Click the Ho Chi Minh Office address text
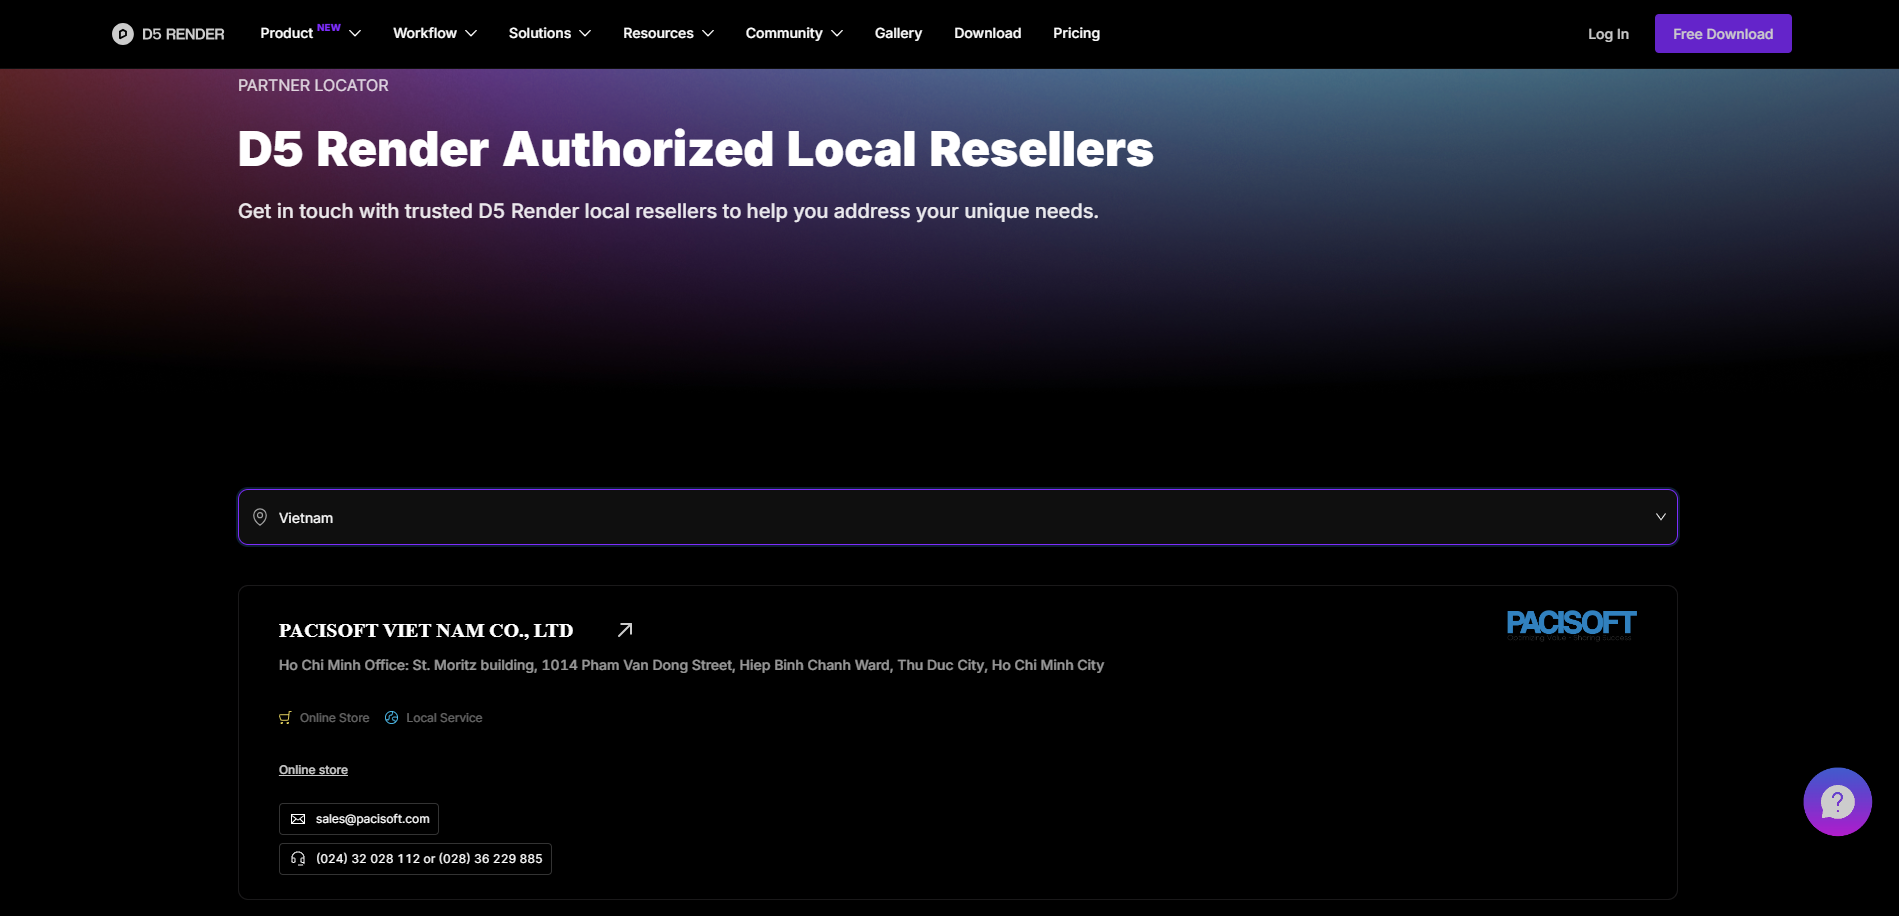This screenshot has width=1899, height=916. [691, 665]
